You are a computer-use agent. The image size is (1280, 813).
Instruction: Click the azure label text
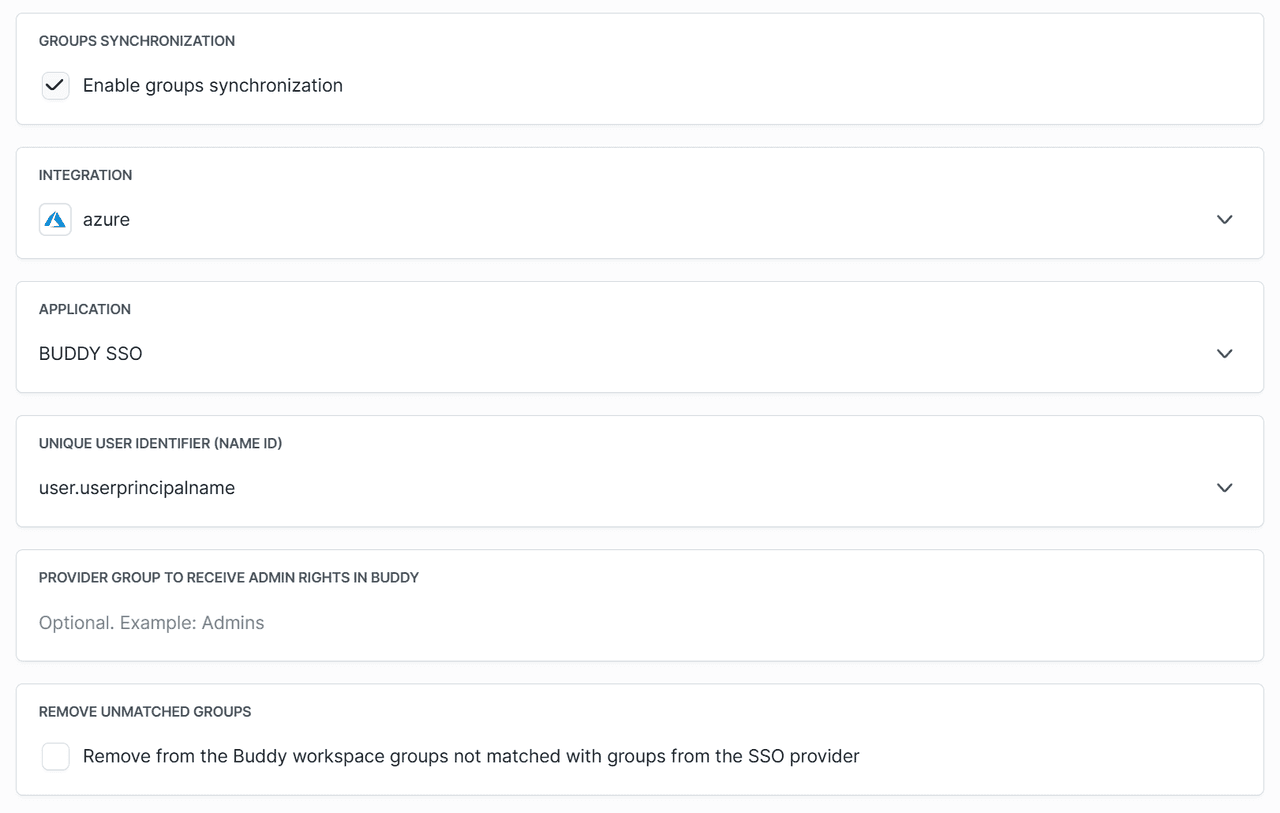(x=106, y=219)
